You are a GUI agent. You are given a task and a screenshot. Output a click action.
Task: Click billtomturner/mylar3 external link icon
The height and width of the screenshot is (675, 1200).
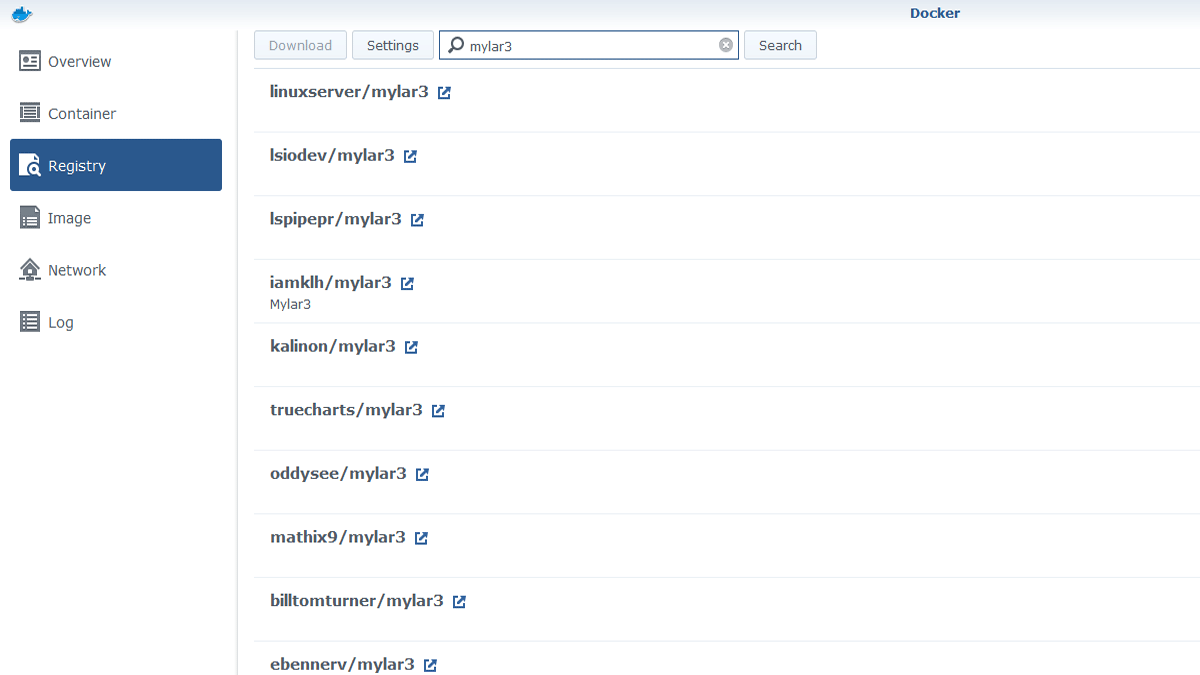pyautogui.click(x=459, y=602)
